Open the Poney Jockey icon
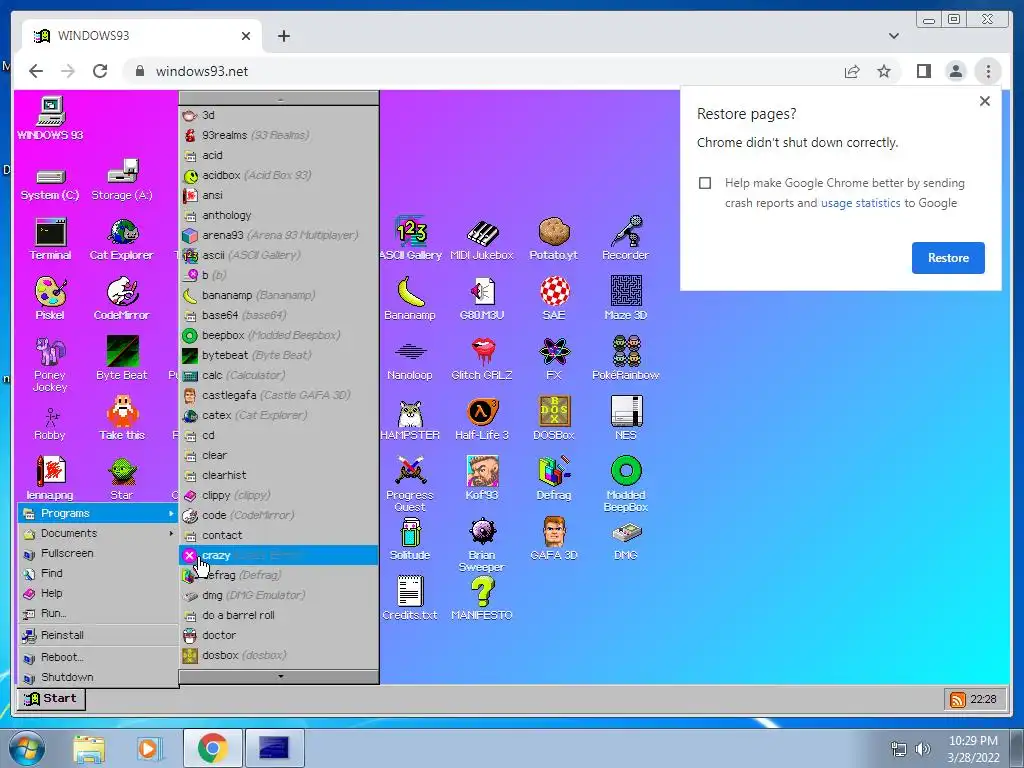The width and height of the screenshot is (1024, 768). pyautogui.click(x=50, y=364)
